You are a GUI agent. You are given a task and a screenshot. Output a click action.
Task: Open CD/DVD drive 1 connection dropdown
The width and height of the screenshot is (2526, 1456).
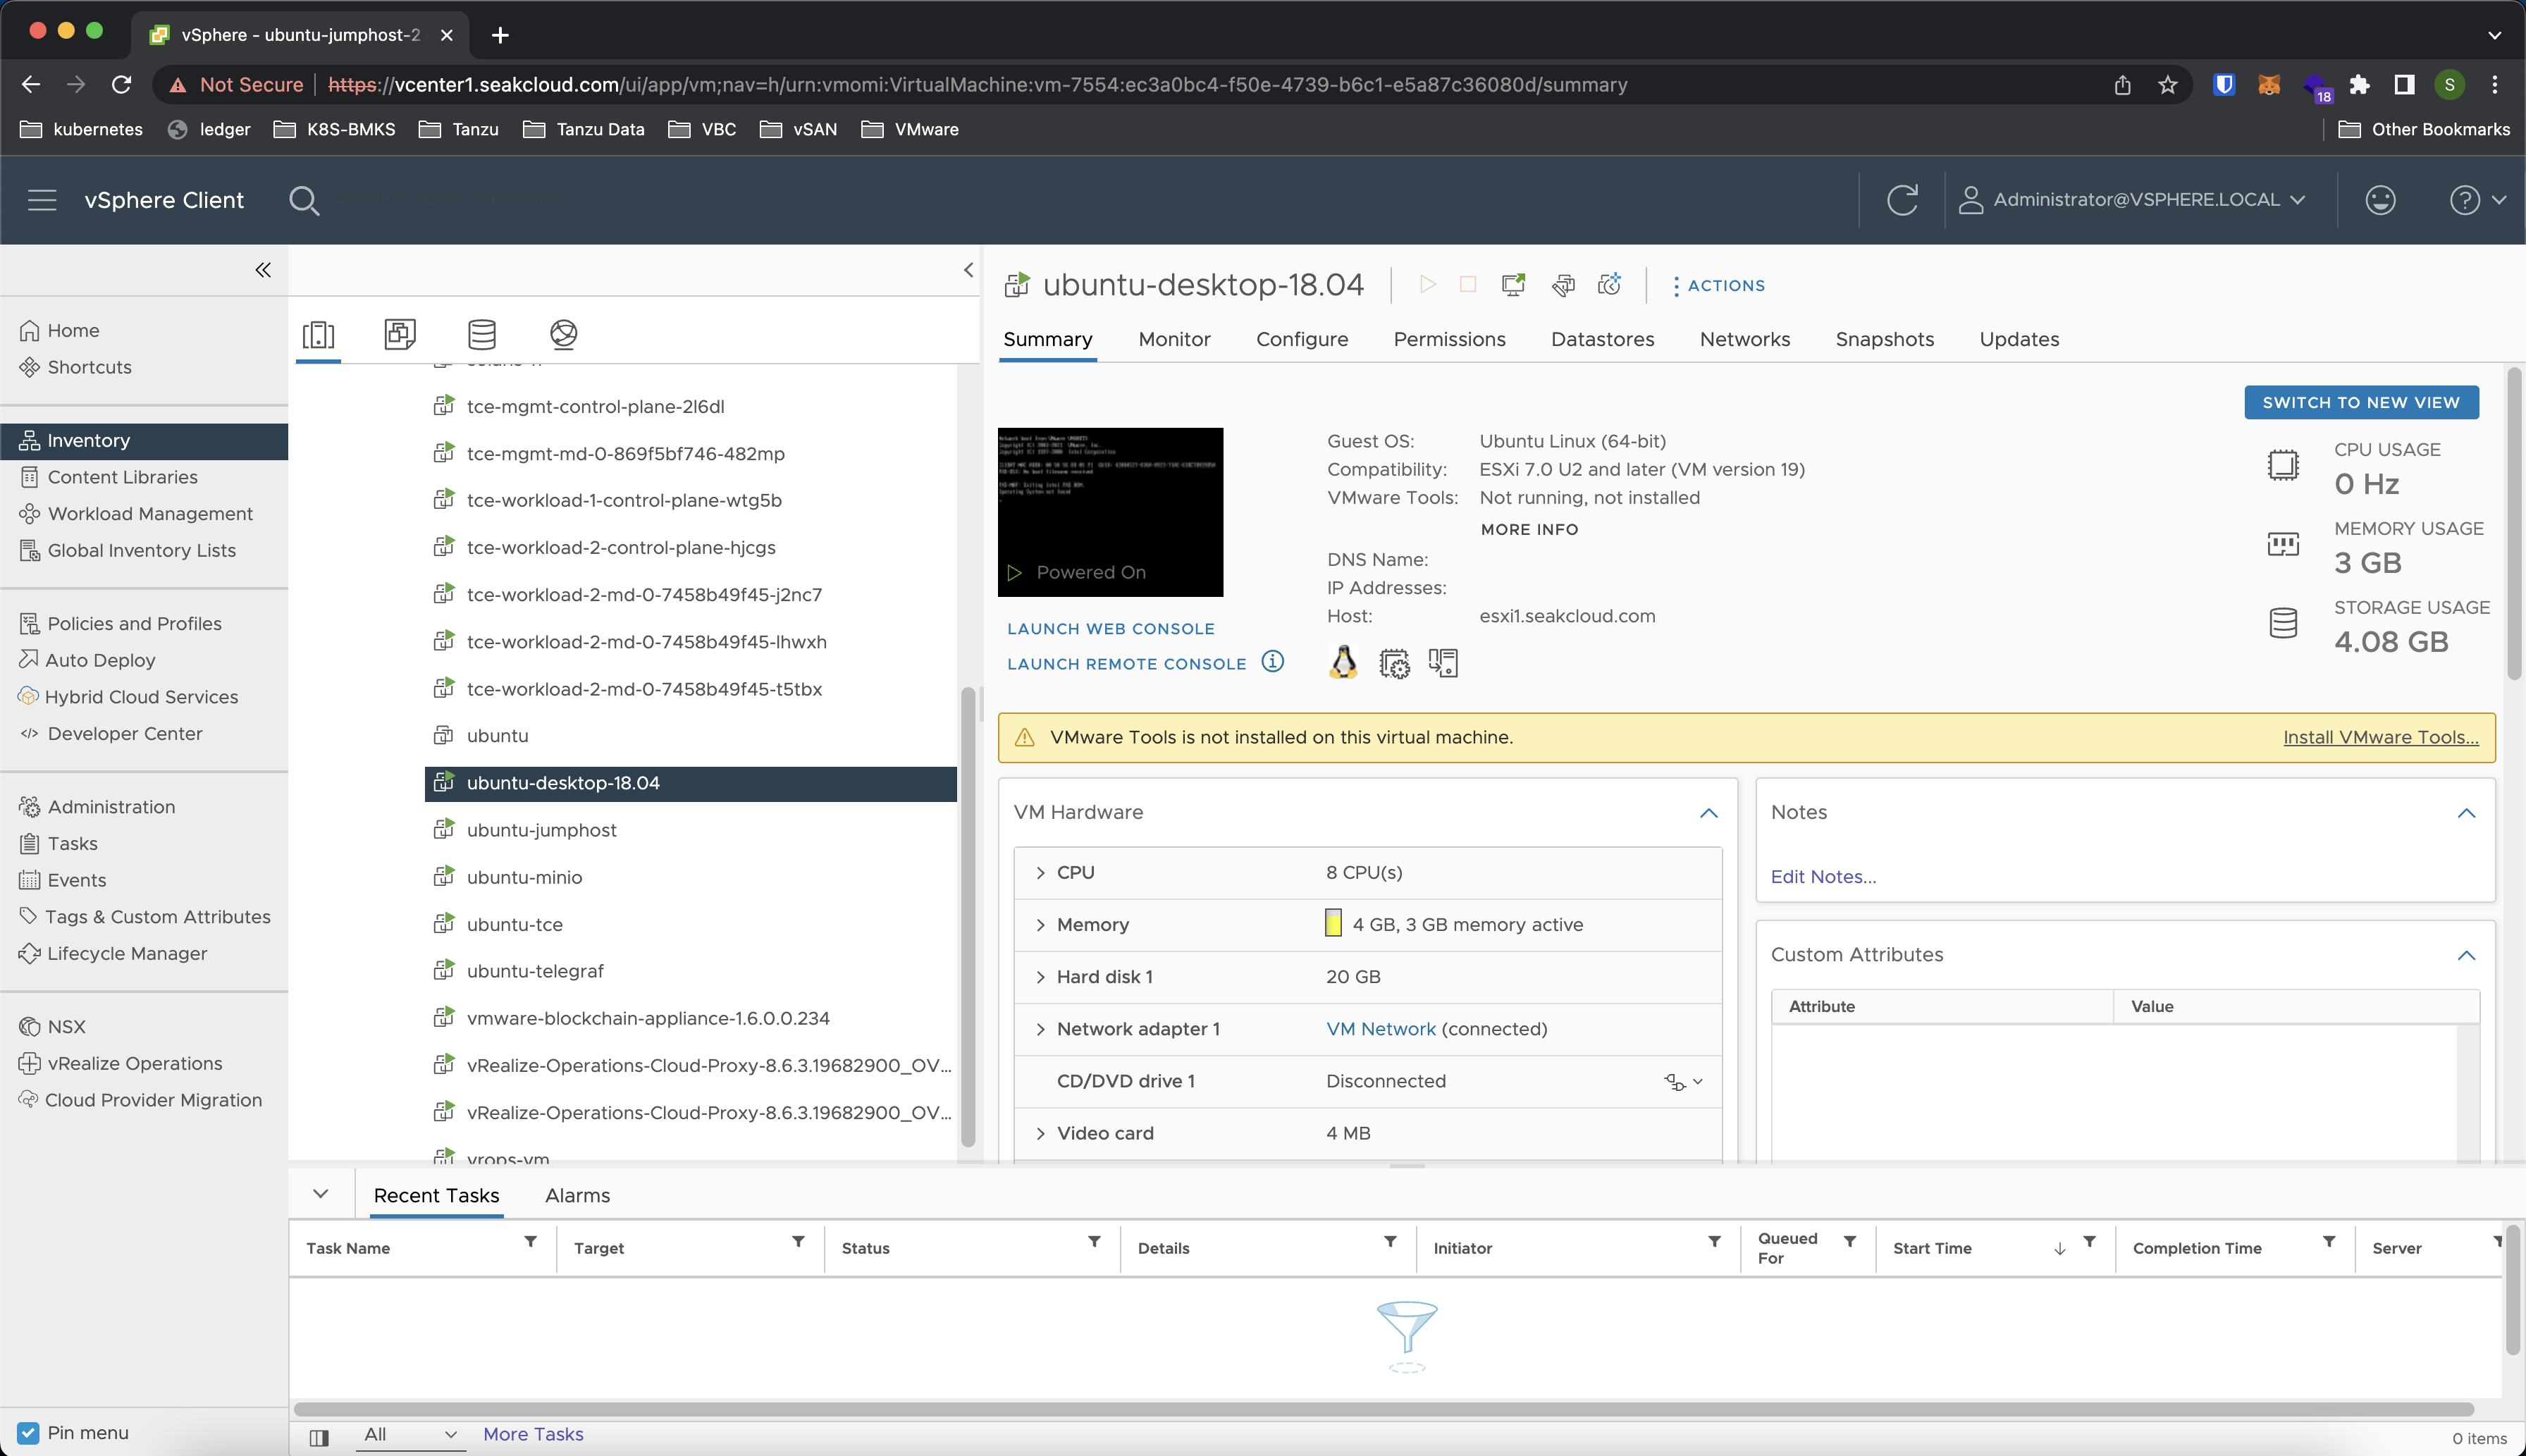(1684, 1082)
